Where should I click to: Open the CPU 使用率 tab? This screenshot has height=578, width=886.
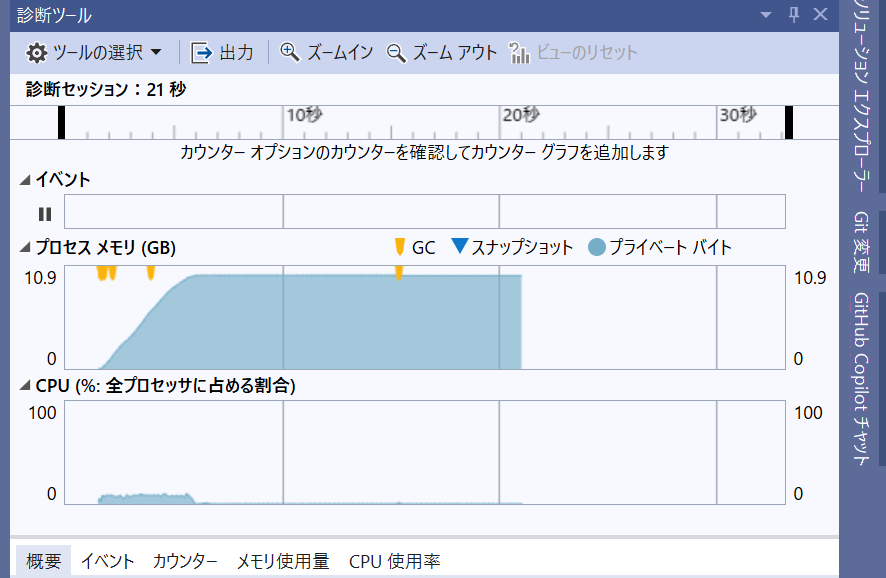pos(394,562)
